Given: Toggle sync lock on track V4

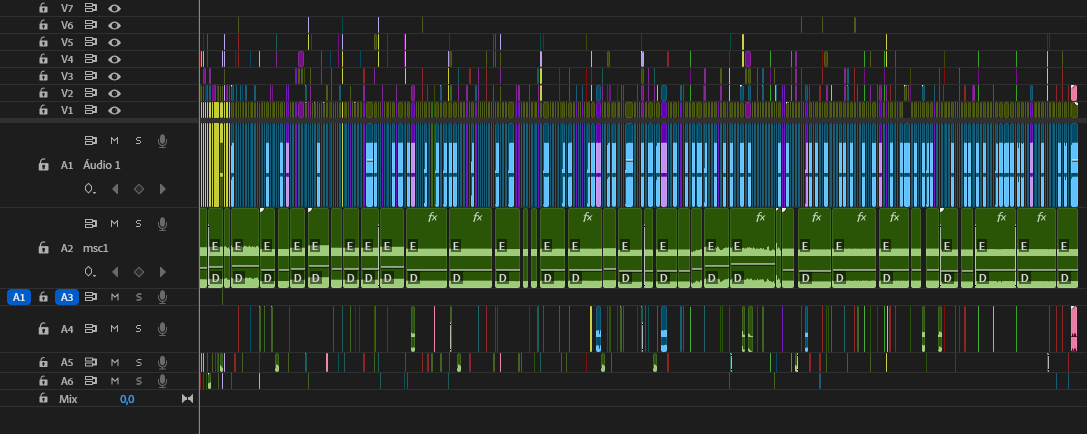Looking at the screenshot, I should tap(91, 59).
